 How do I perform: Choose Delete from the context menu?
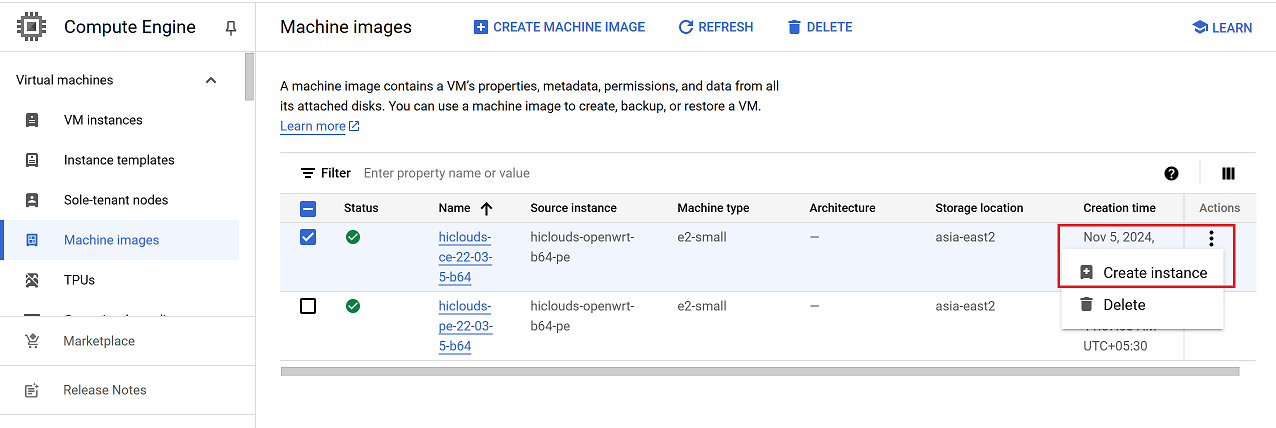(x=1141, y=305)
